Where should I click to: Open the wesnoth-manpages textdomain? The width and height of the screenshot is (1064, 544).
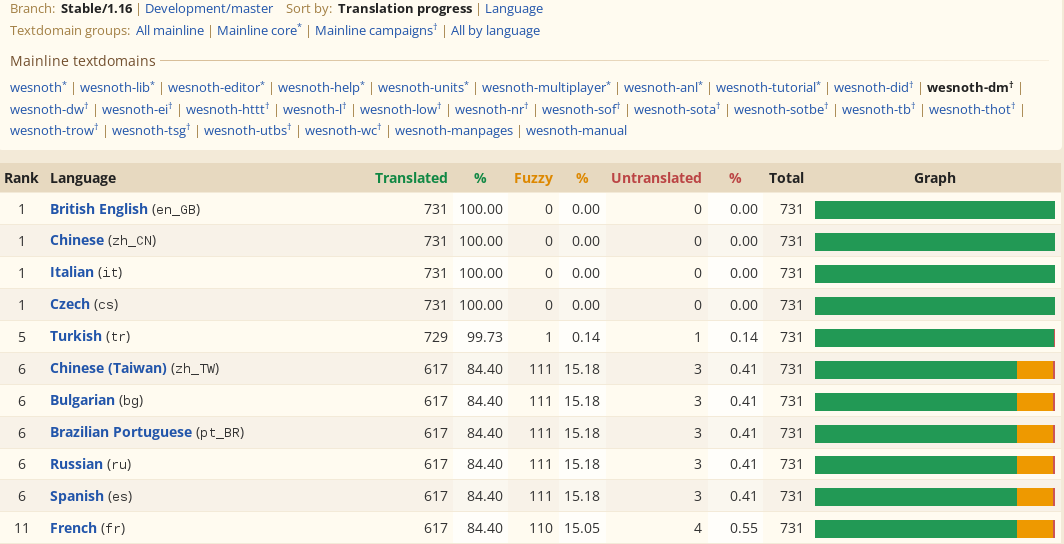(x=454, y=131)
